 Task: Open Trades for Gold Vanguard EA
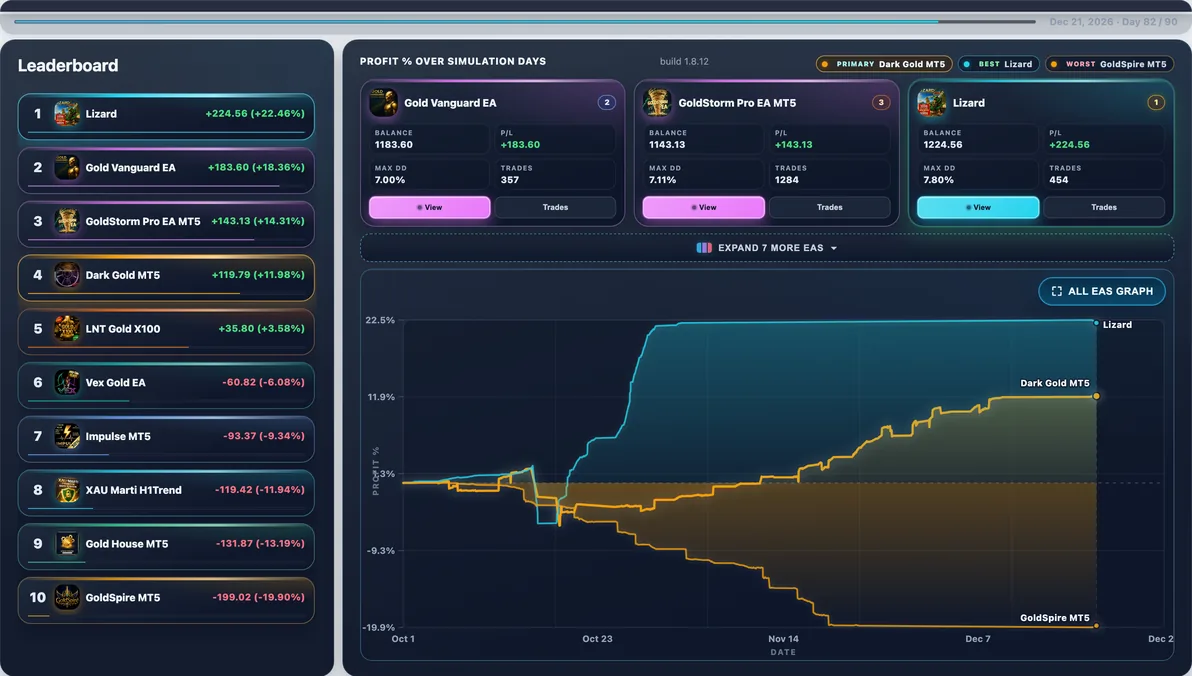555,208
